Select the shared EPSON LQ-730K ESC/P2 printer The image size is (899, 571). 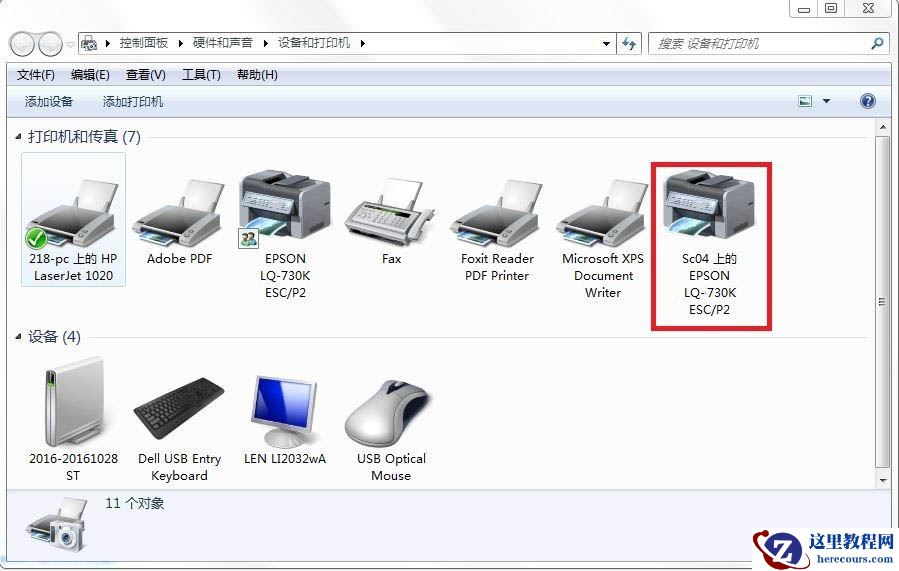coord(285,235)
